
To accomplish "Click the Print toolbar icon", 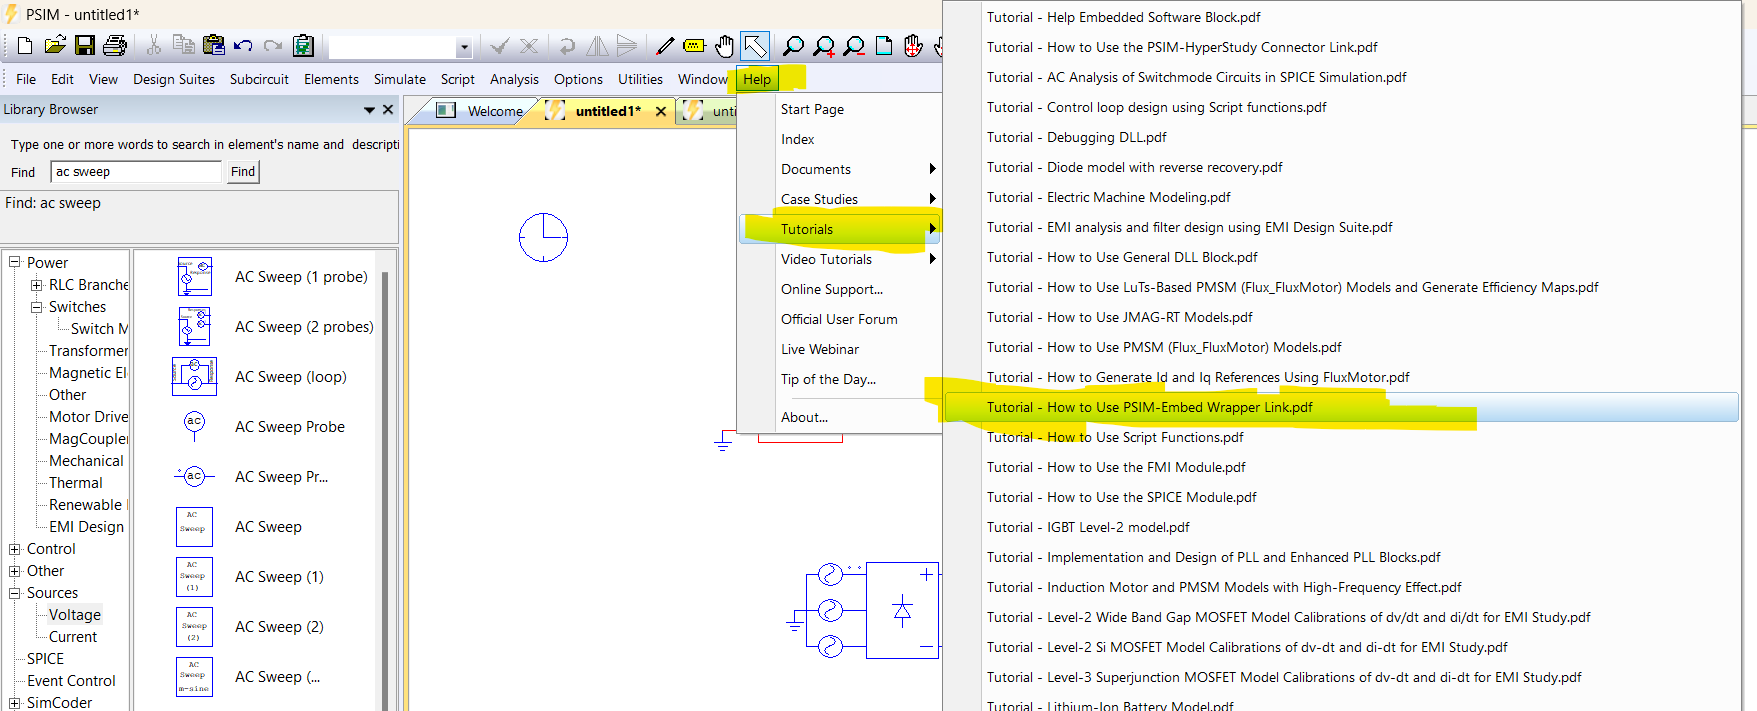I will 115,46.
